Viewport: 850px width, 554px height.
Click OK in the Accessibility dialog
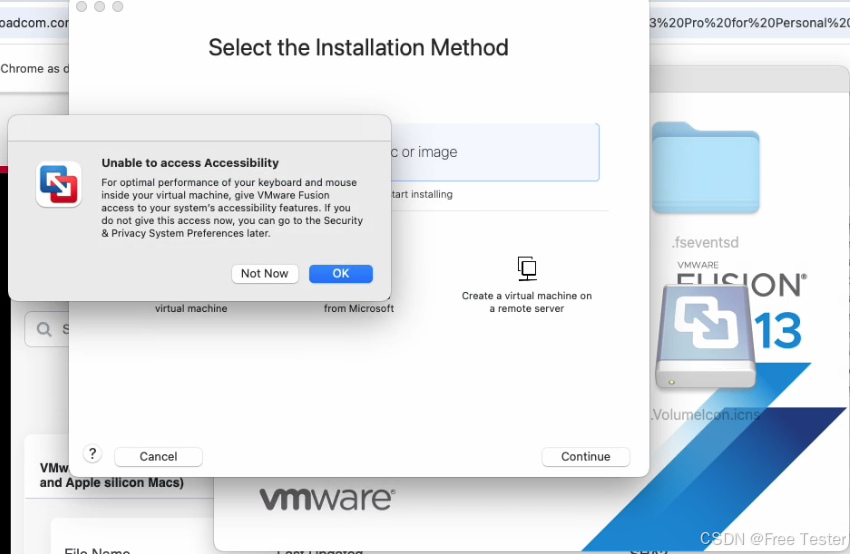point(340,274)
